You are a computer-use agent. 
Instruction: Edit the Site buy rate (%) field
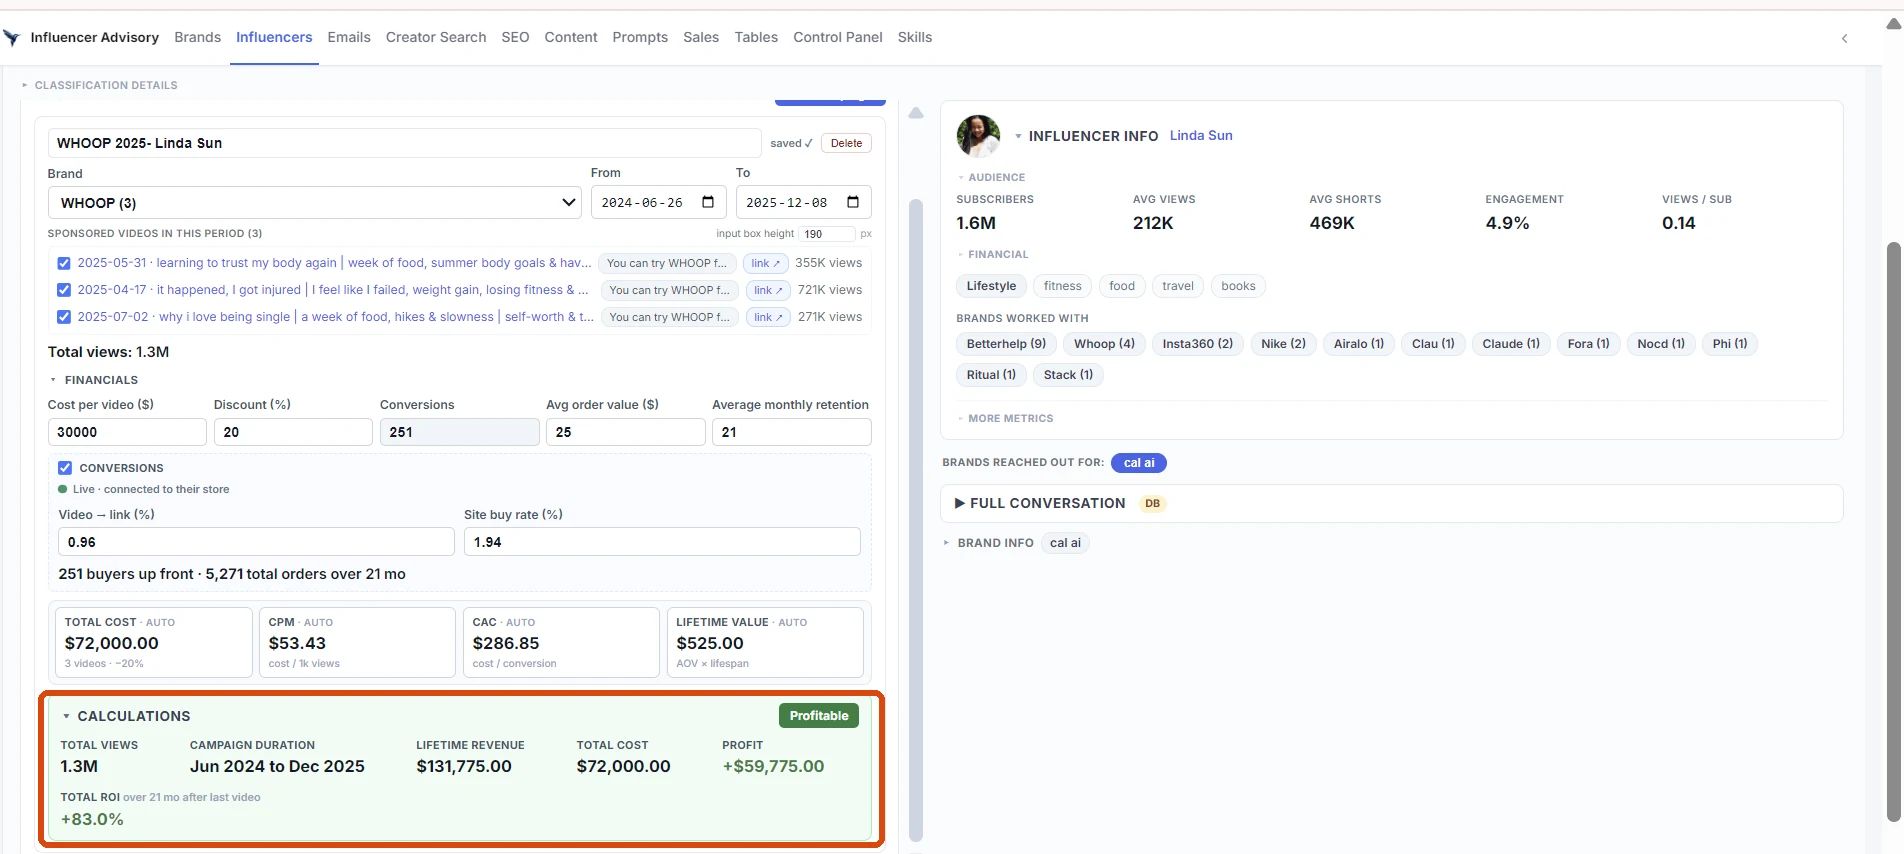(x=662, y=542)
